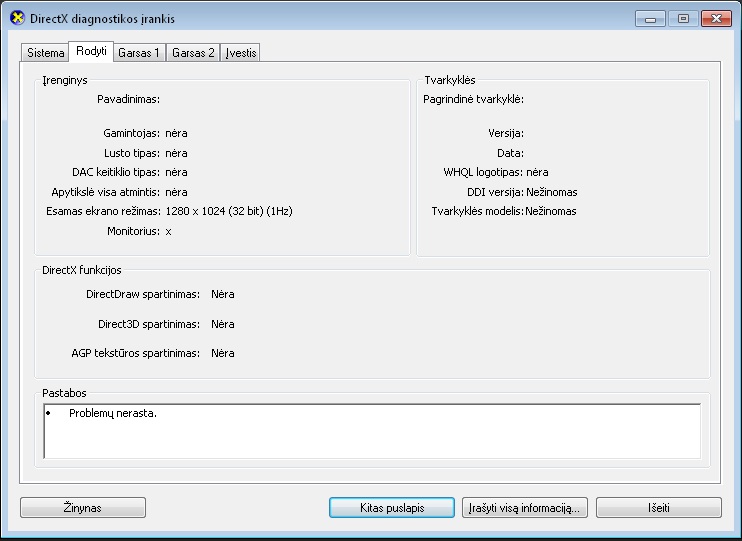Click the 'Tvarkyklės modelis:' label
Screen dimensions: 742x541
point(477,211)
